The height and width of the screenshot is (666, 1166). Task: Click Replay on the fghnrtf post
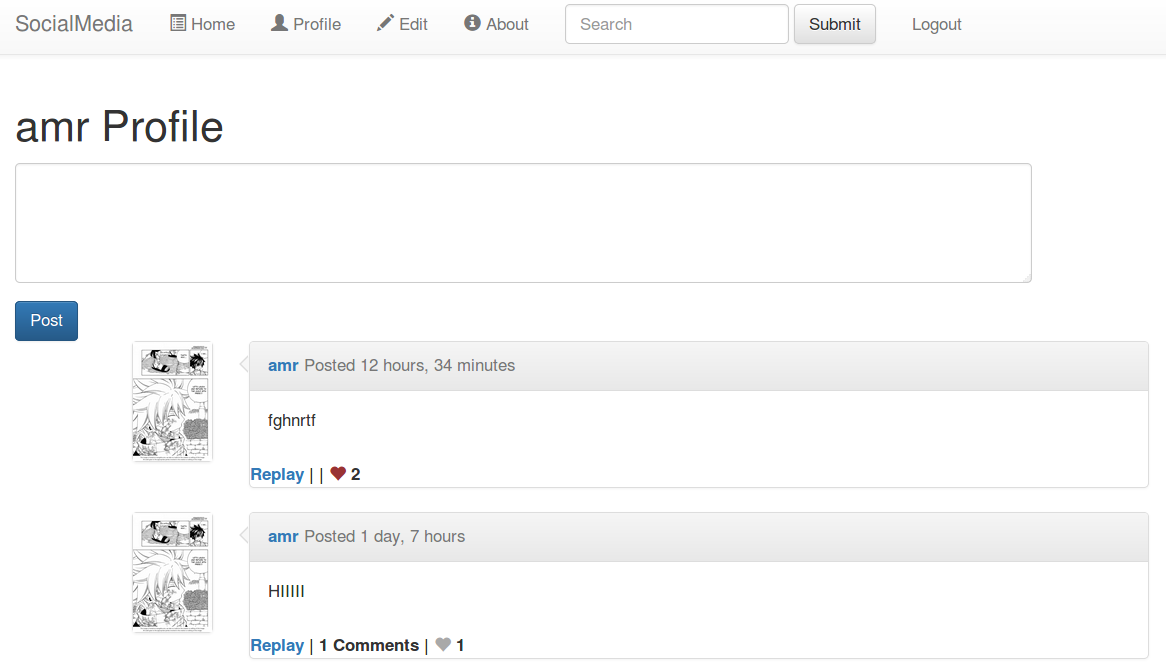click(277, 474)
